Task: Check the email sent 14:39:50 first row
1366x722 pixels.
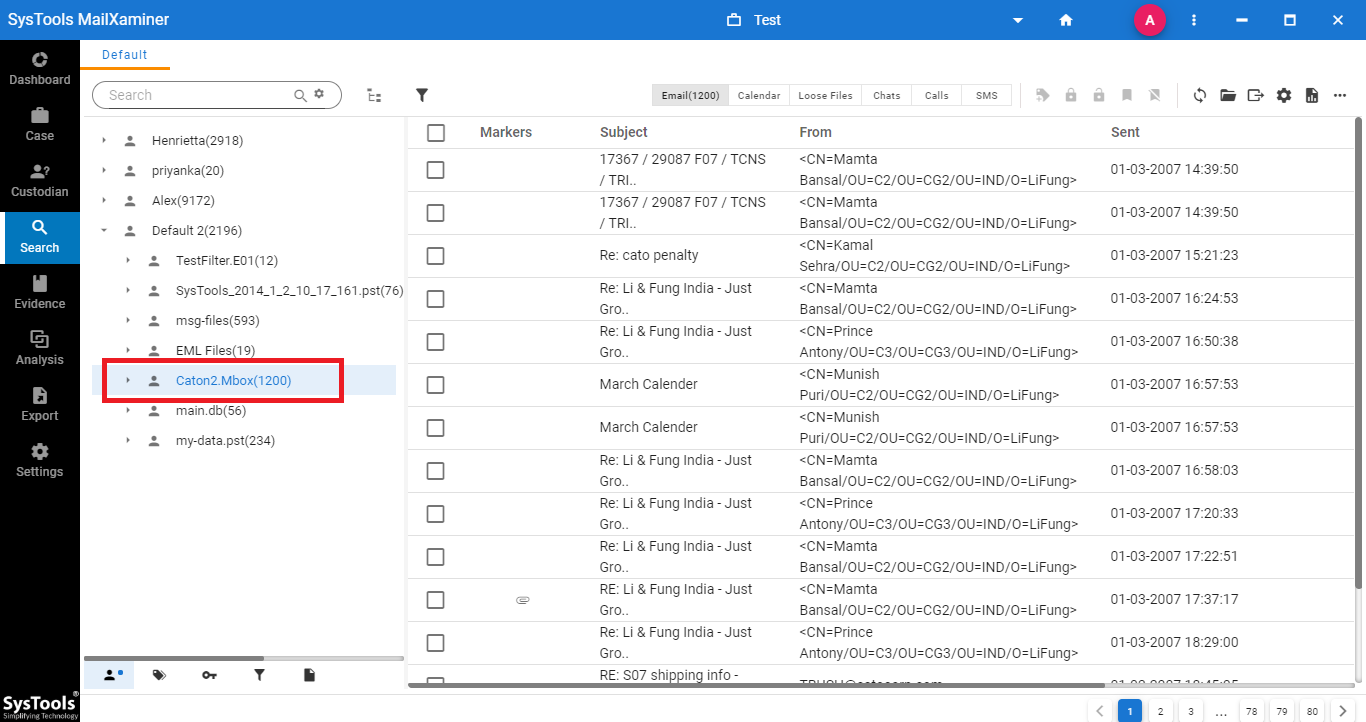Action: pyautogui.click(x=435, y=170)
